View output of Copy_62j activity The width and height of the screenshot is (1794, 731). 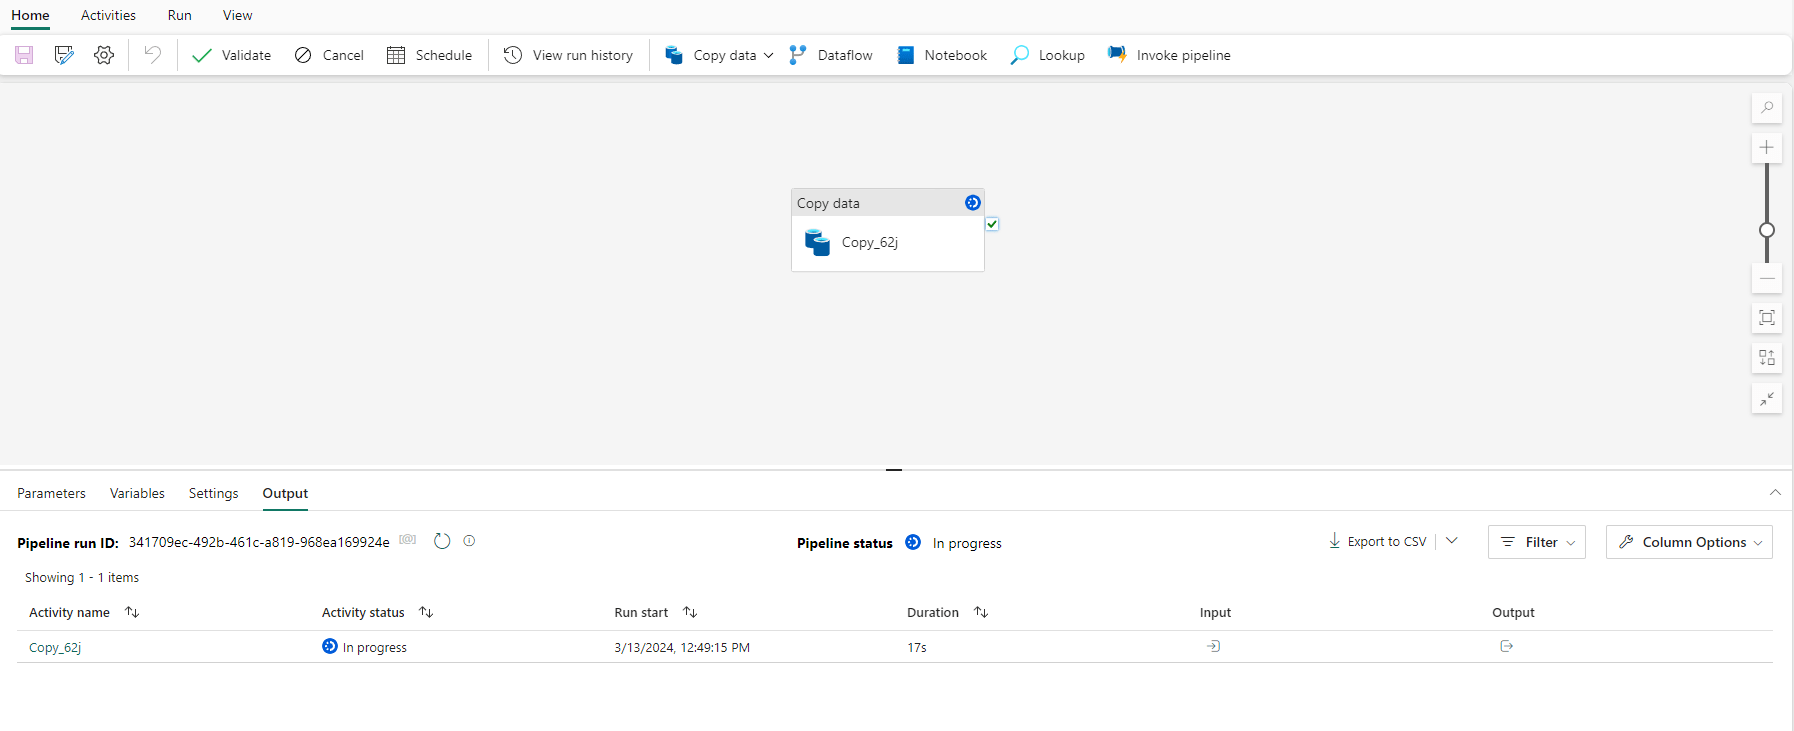[1506, 647]
